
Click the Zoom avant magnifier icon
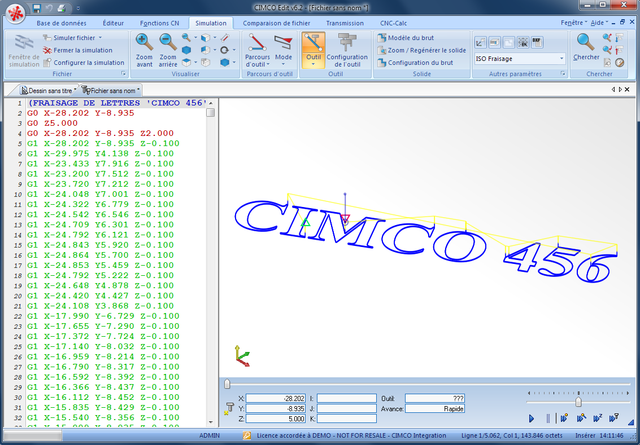pos(144,42)
